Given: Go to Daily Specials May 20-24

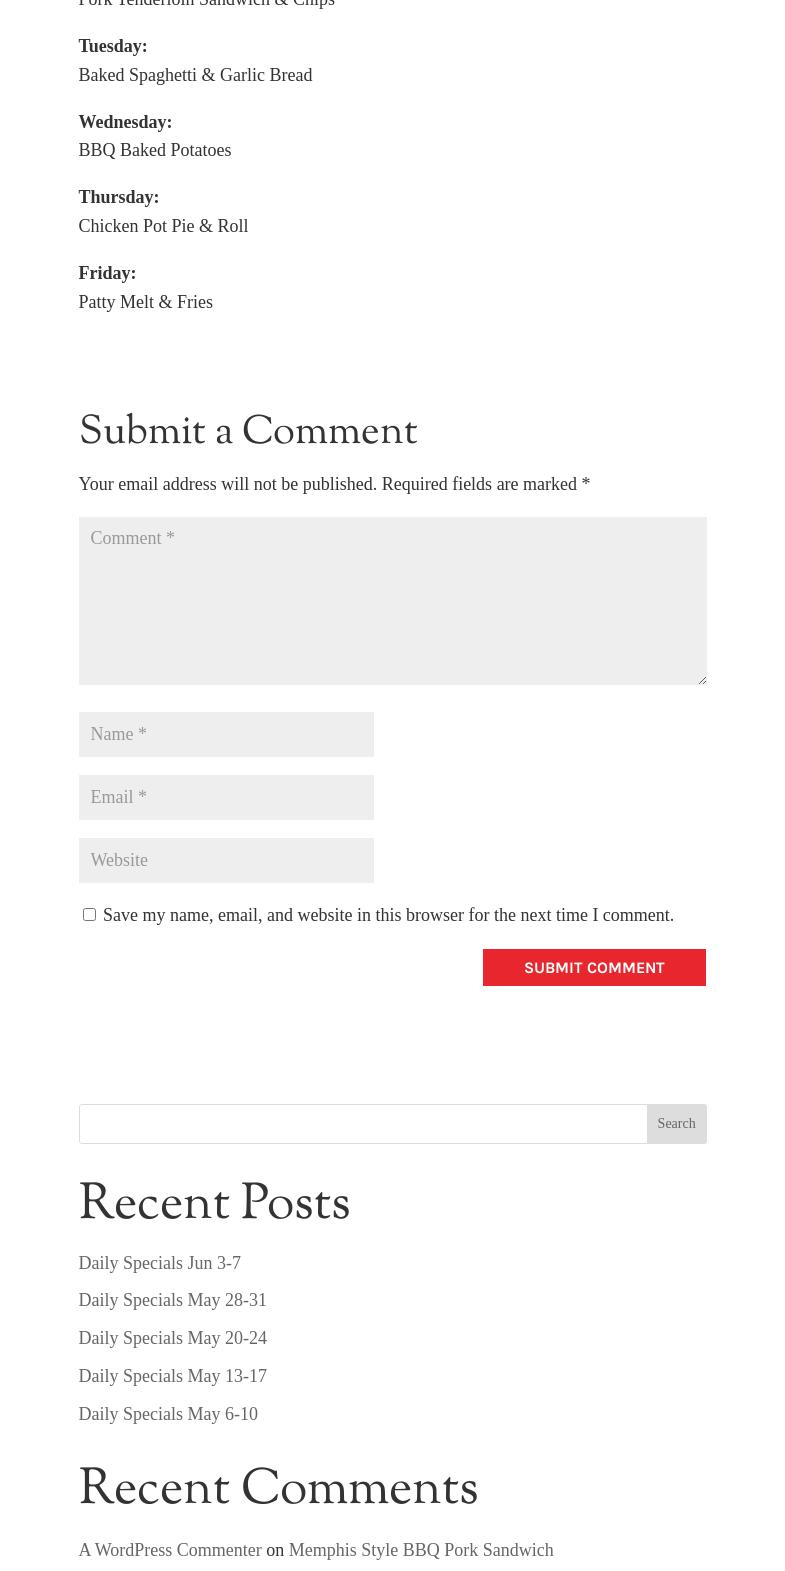Looking at the screenshot, I should pyautogui.click(x=172, y=1338).
